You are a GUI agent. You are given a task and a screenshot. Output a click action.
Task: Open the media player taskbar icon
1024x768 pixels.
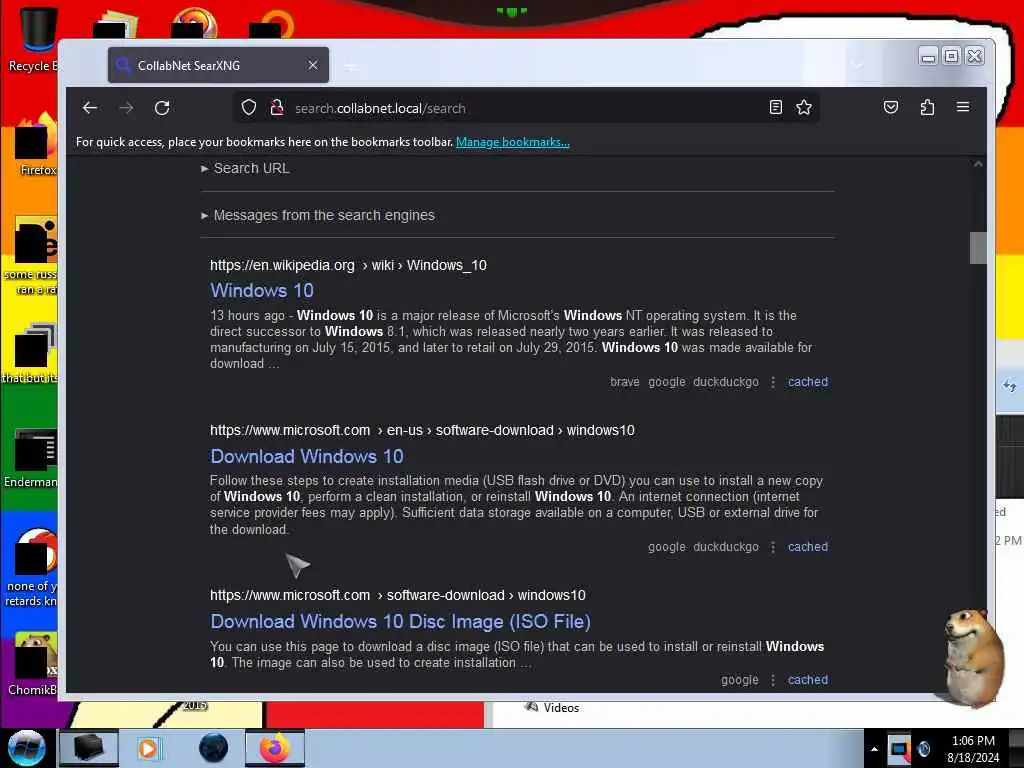coord(148,748)
